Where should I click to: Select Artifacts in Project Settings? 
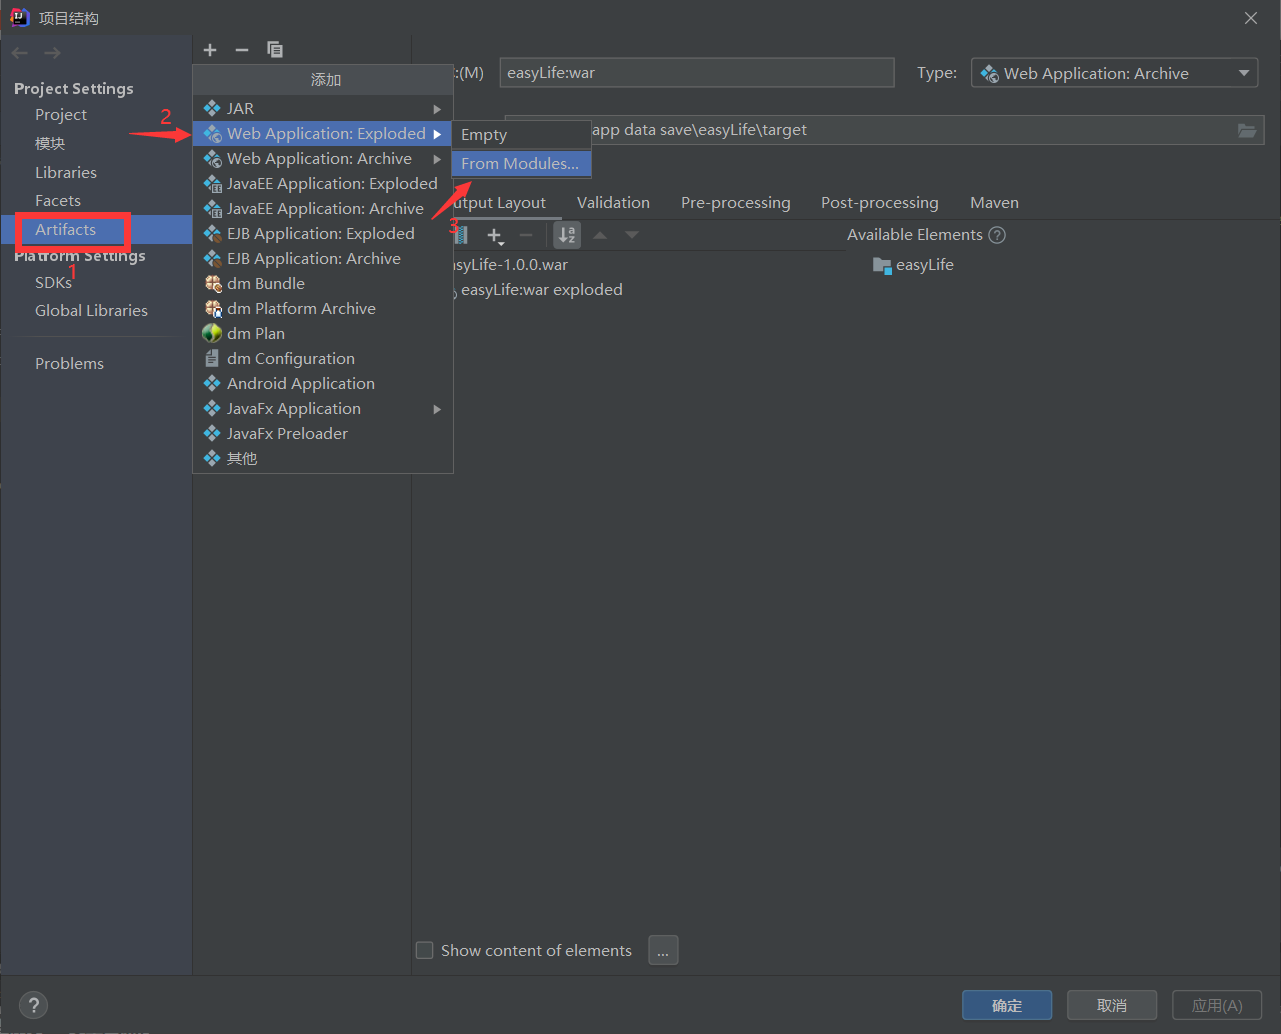66,229
